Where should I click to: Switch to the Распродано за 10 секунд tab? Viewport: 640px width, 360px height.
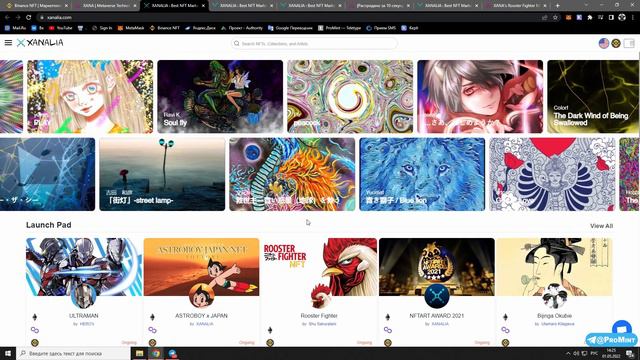coord(380,6)
